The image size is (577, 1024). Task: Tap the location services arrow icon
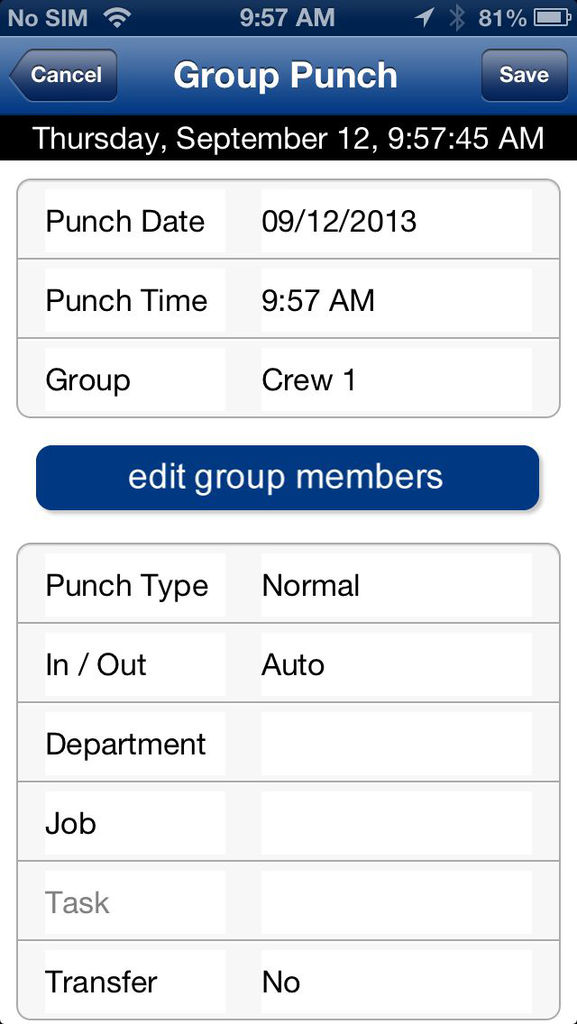click(424, 18)
